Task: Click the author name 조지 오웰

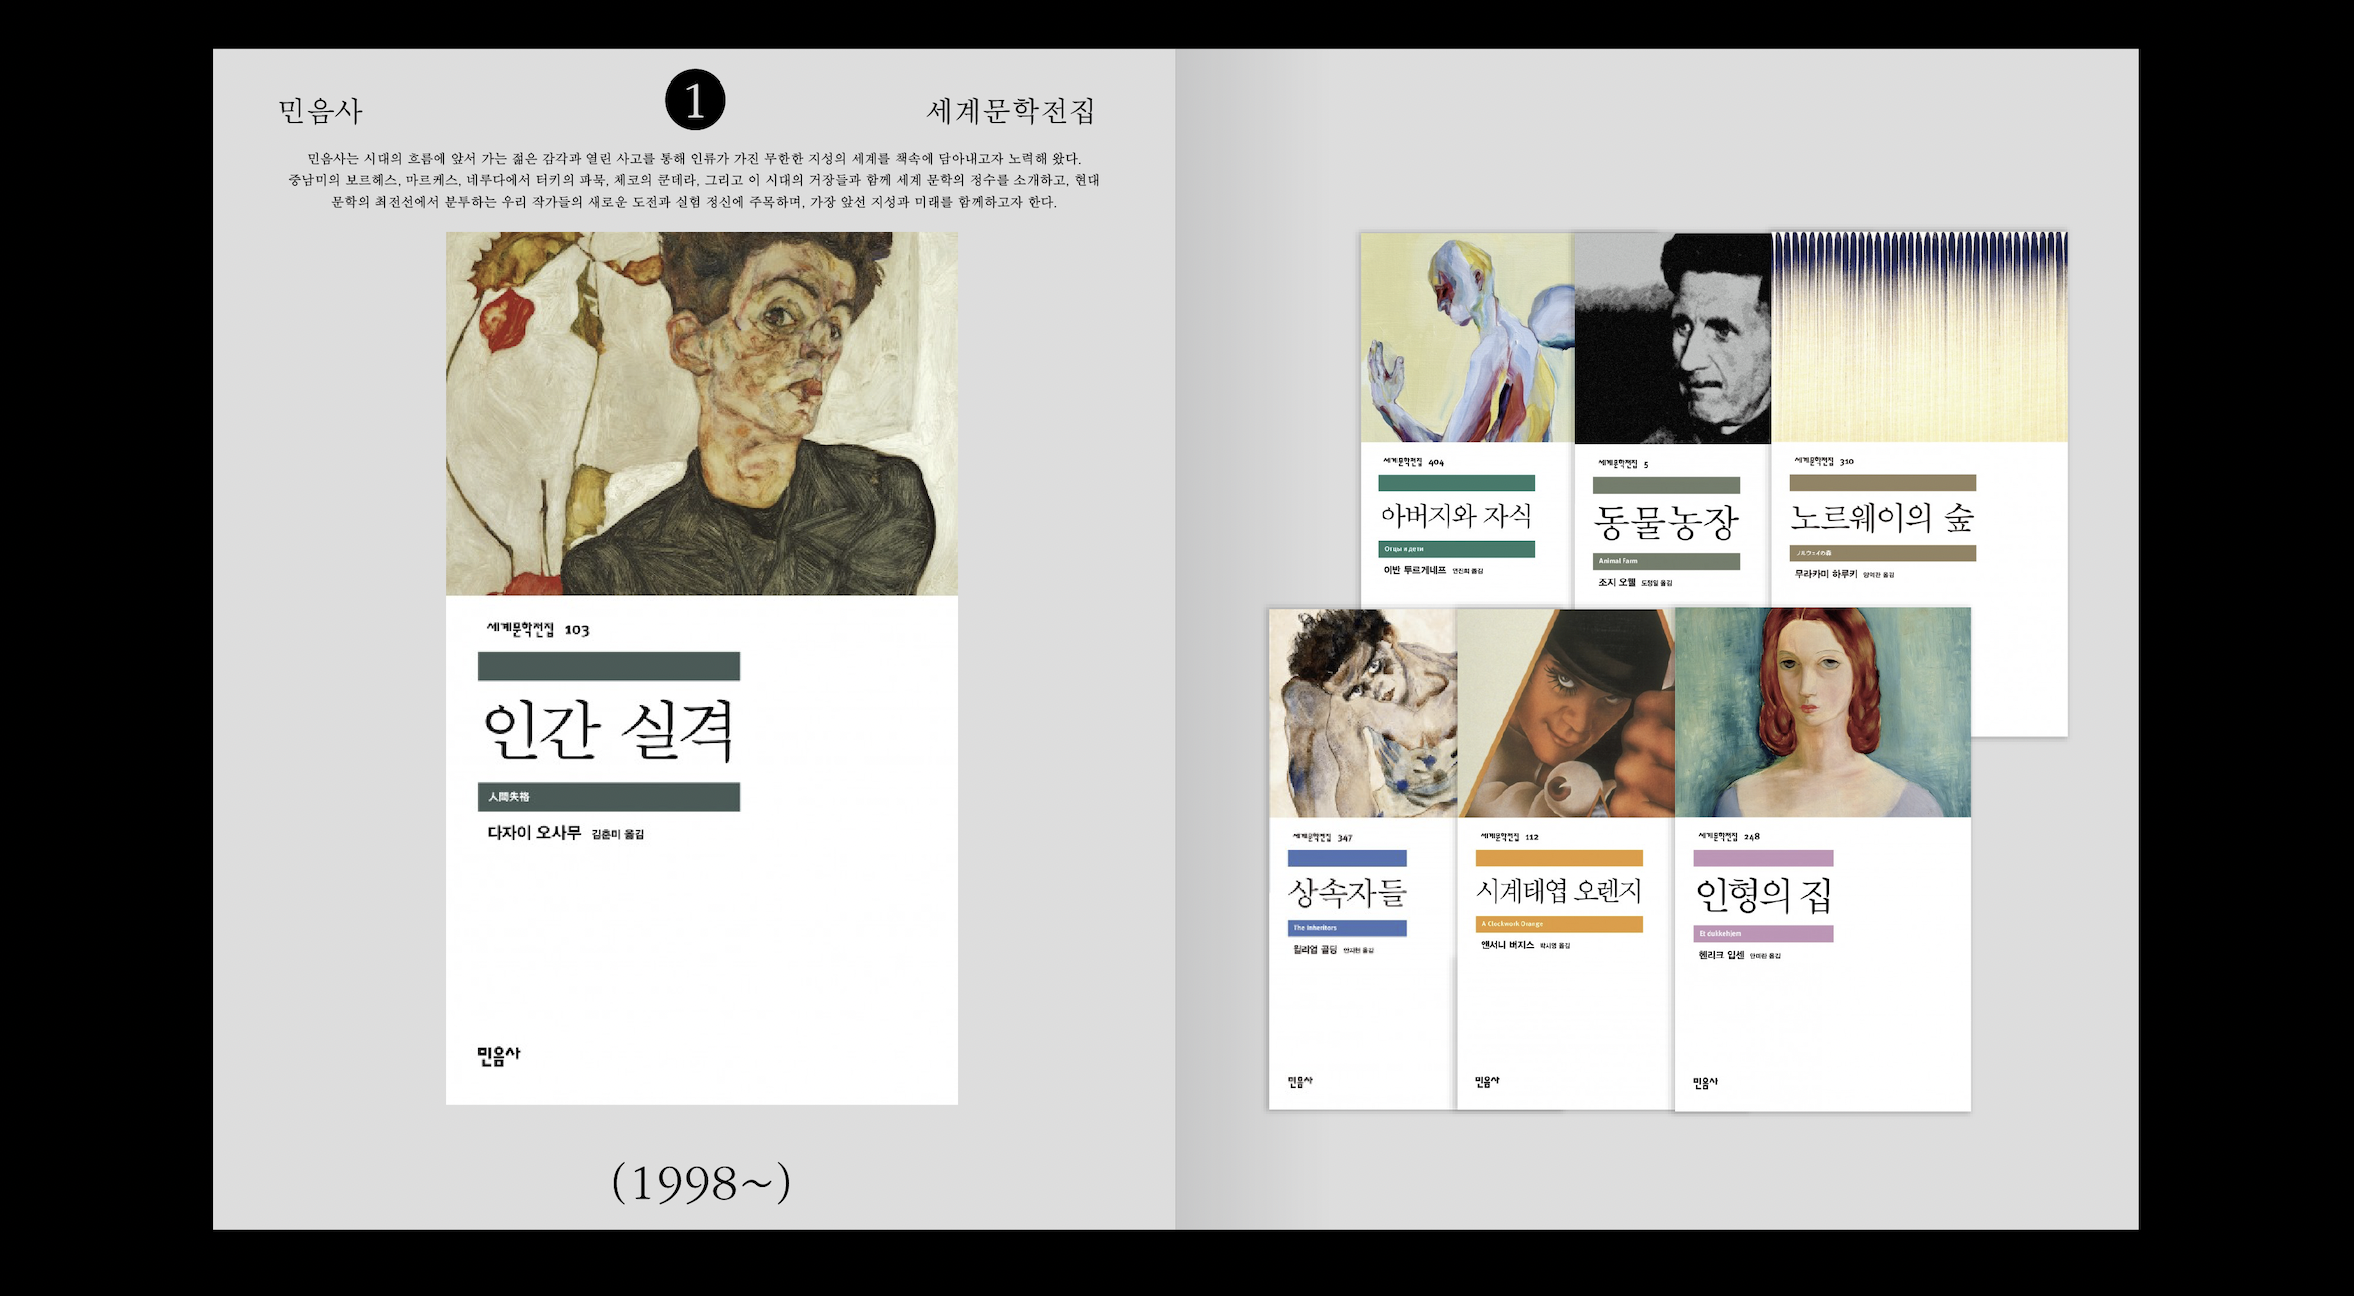Action: [x=1616, y=582]
